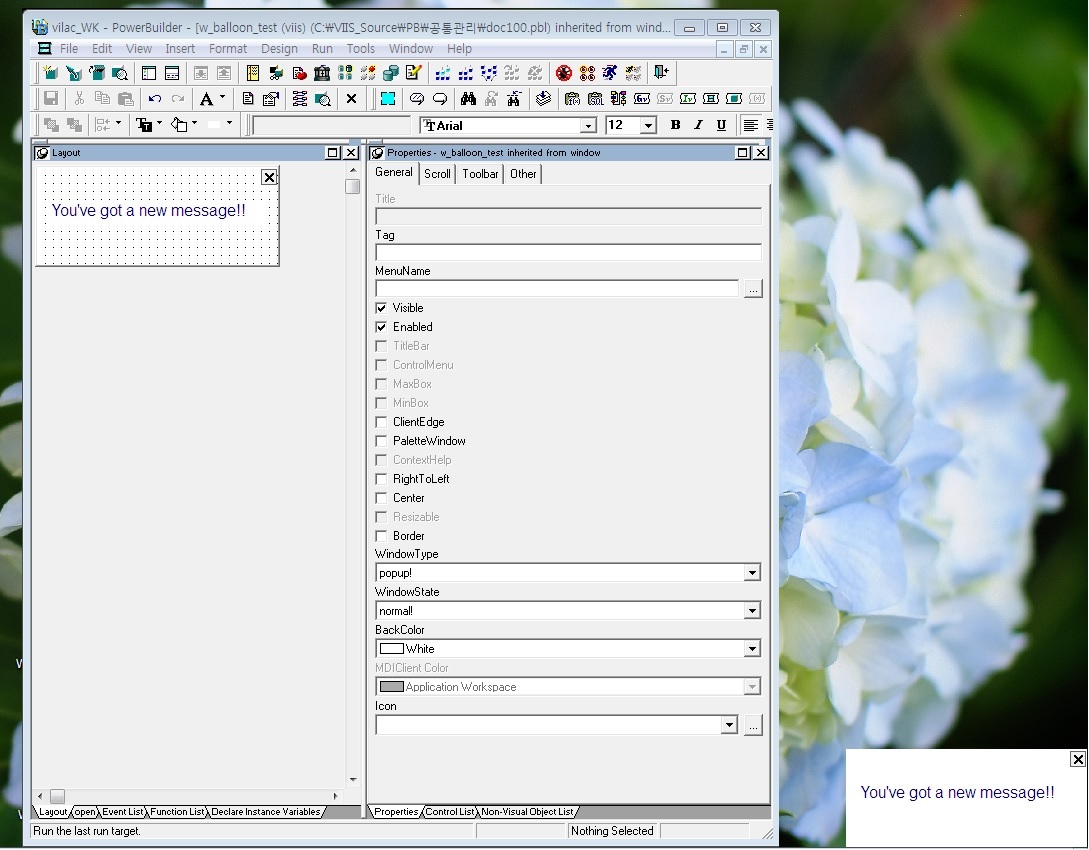
Task: Expand the WindowType dropdown
Action: 752,573
